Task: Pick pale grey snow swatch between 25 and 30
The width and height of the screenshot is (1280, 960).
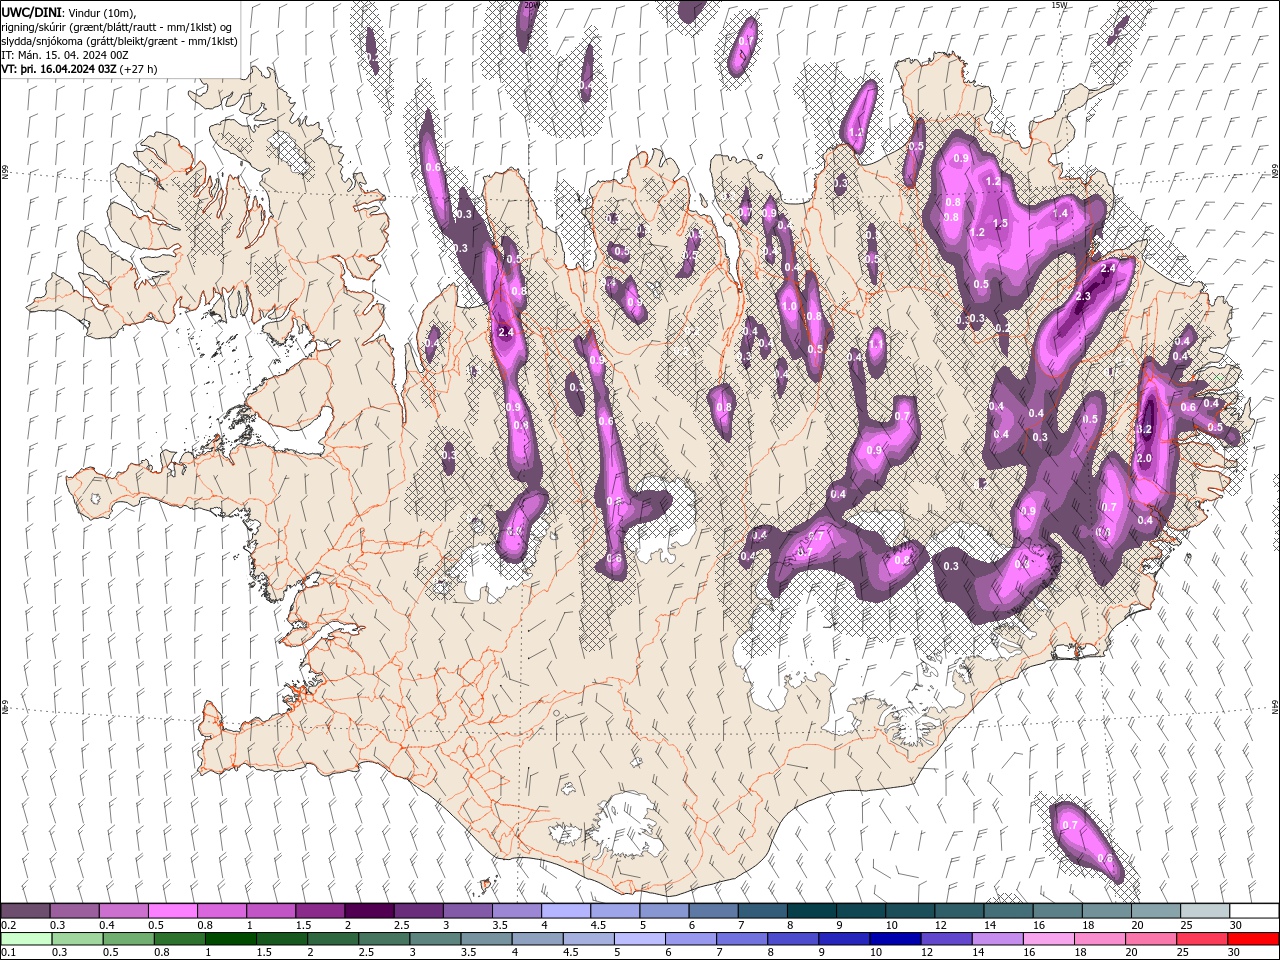Action: click(x=1205, y=911)
